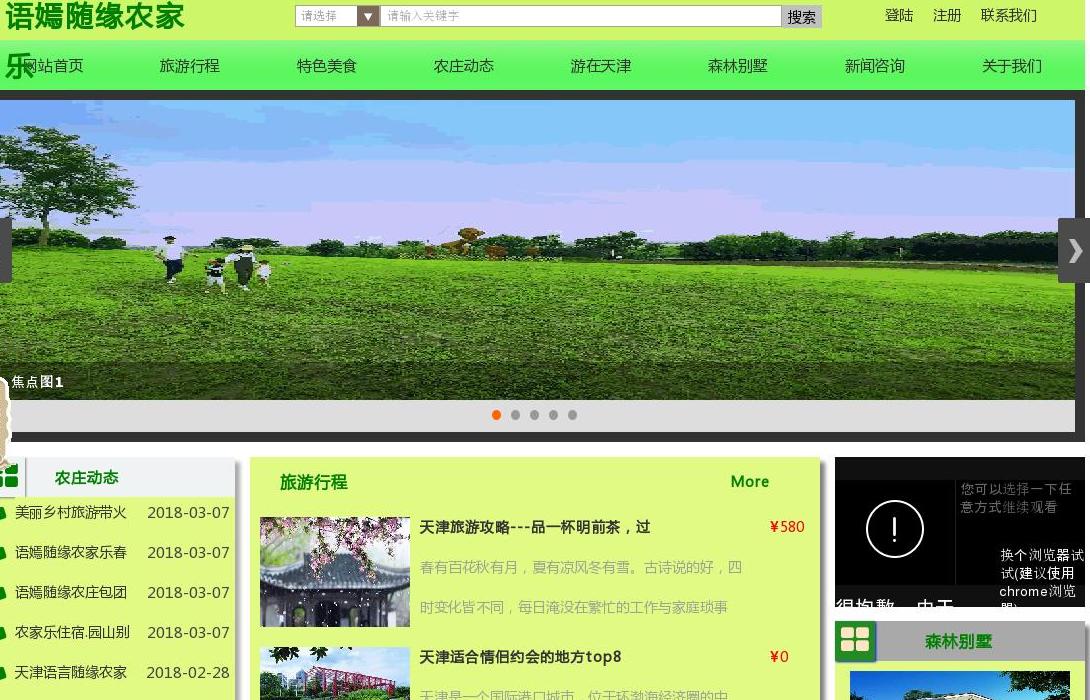Open the 联系我们 contact link

(1009, 15)
